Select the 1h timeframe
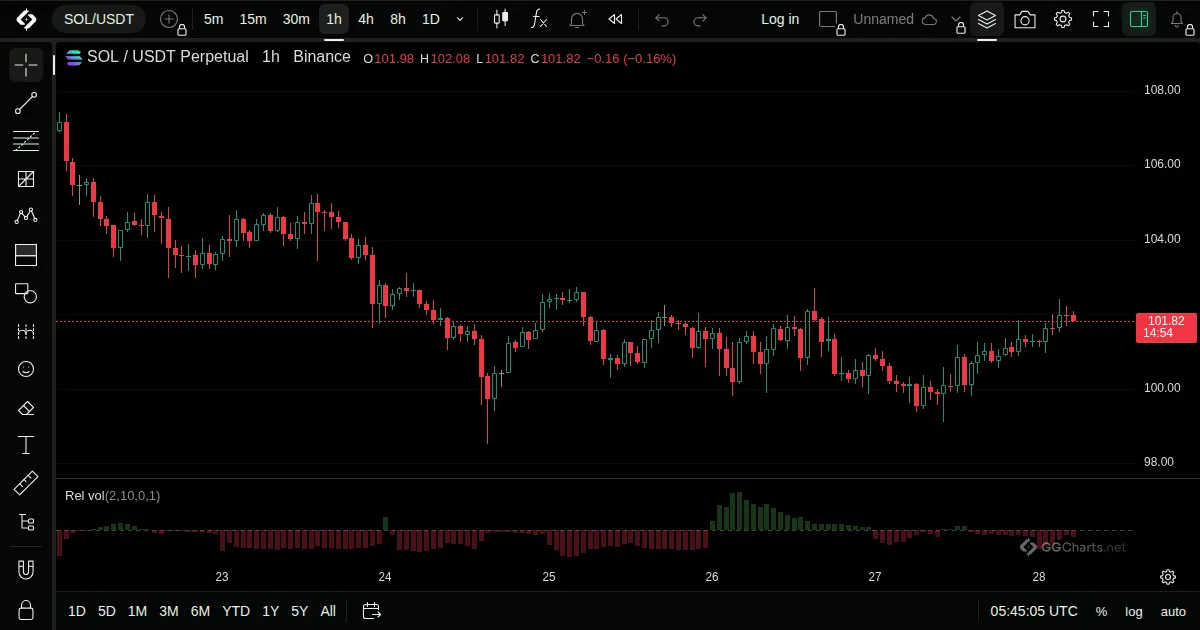The image size is (1200, 630). tap(334, 19)
